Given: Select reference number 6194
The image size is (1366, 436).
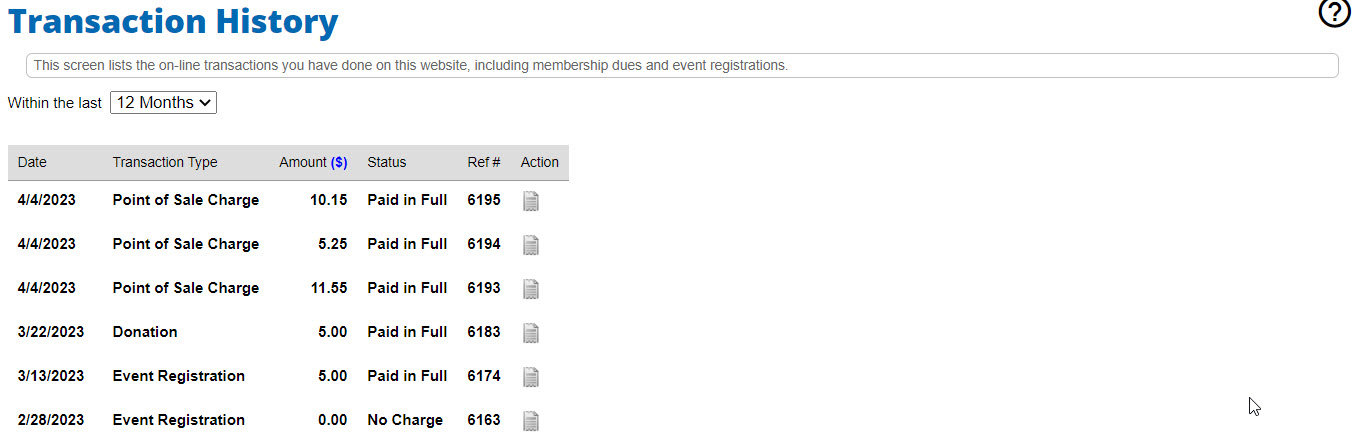Looking at the screenshot, I should (x=484, y=244).
